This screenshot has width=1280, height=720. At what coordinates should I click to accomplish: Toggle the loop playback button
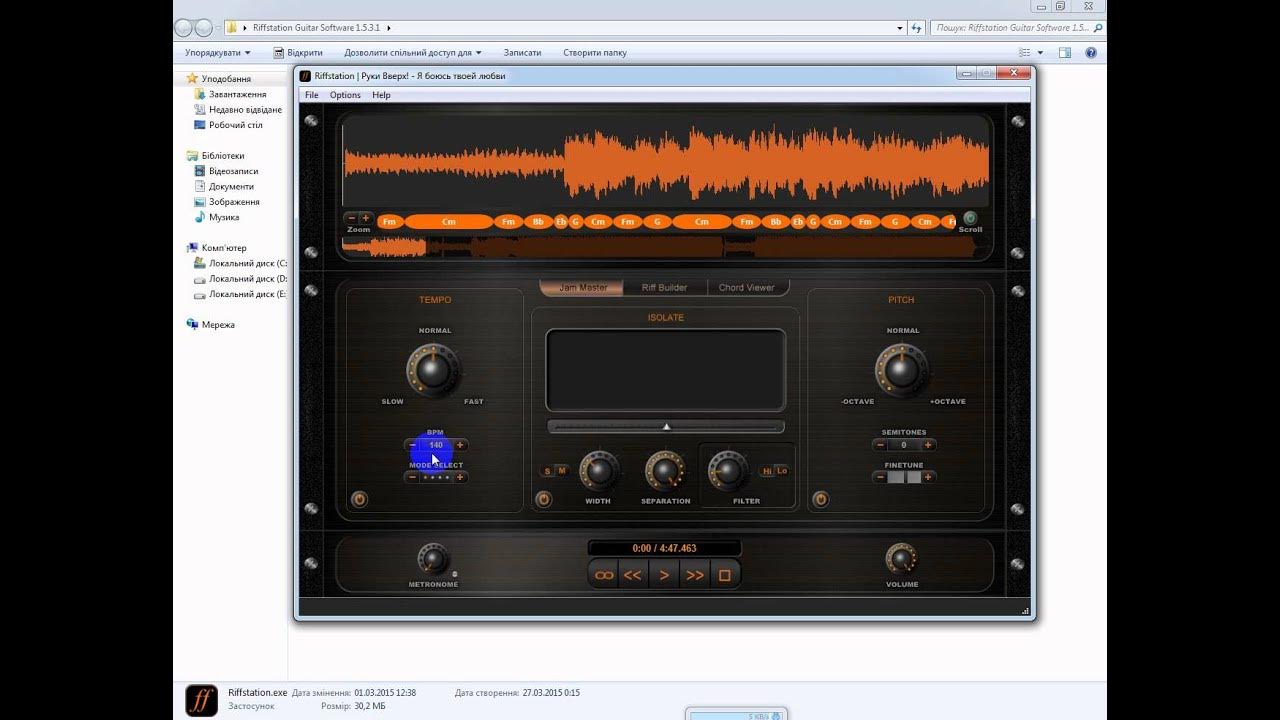(604, 575)
